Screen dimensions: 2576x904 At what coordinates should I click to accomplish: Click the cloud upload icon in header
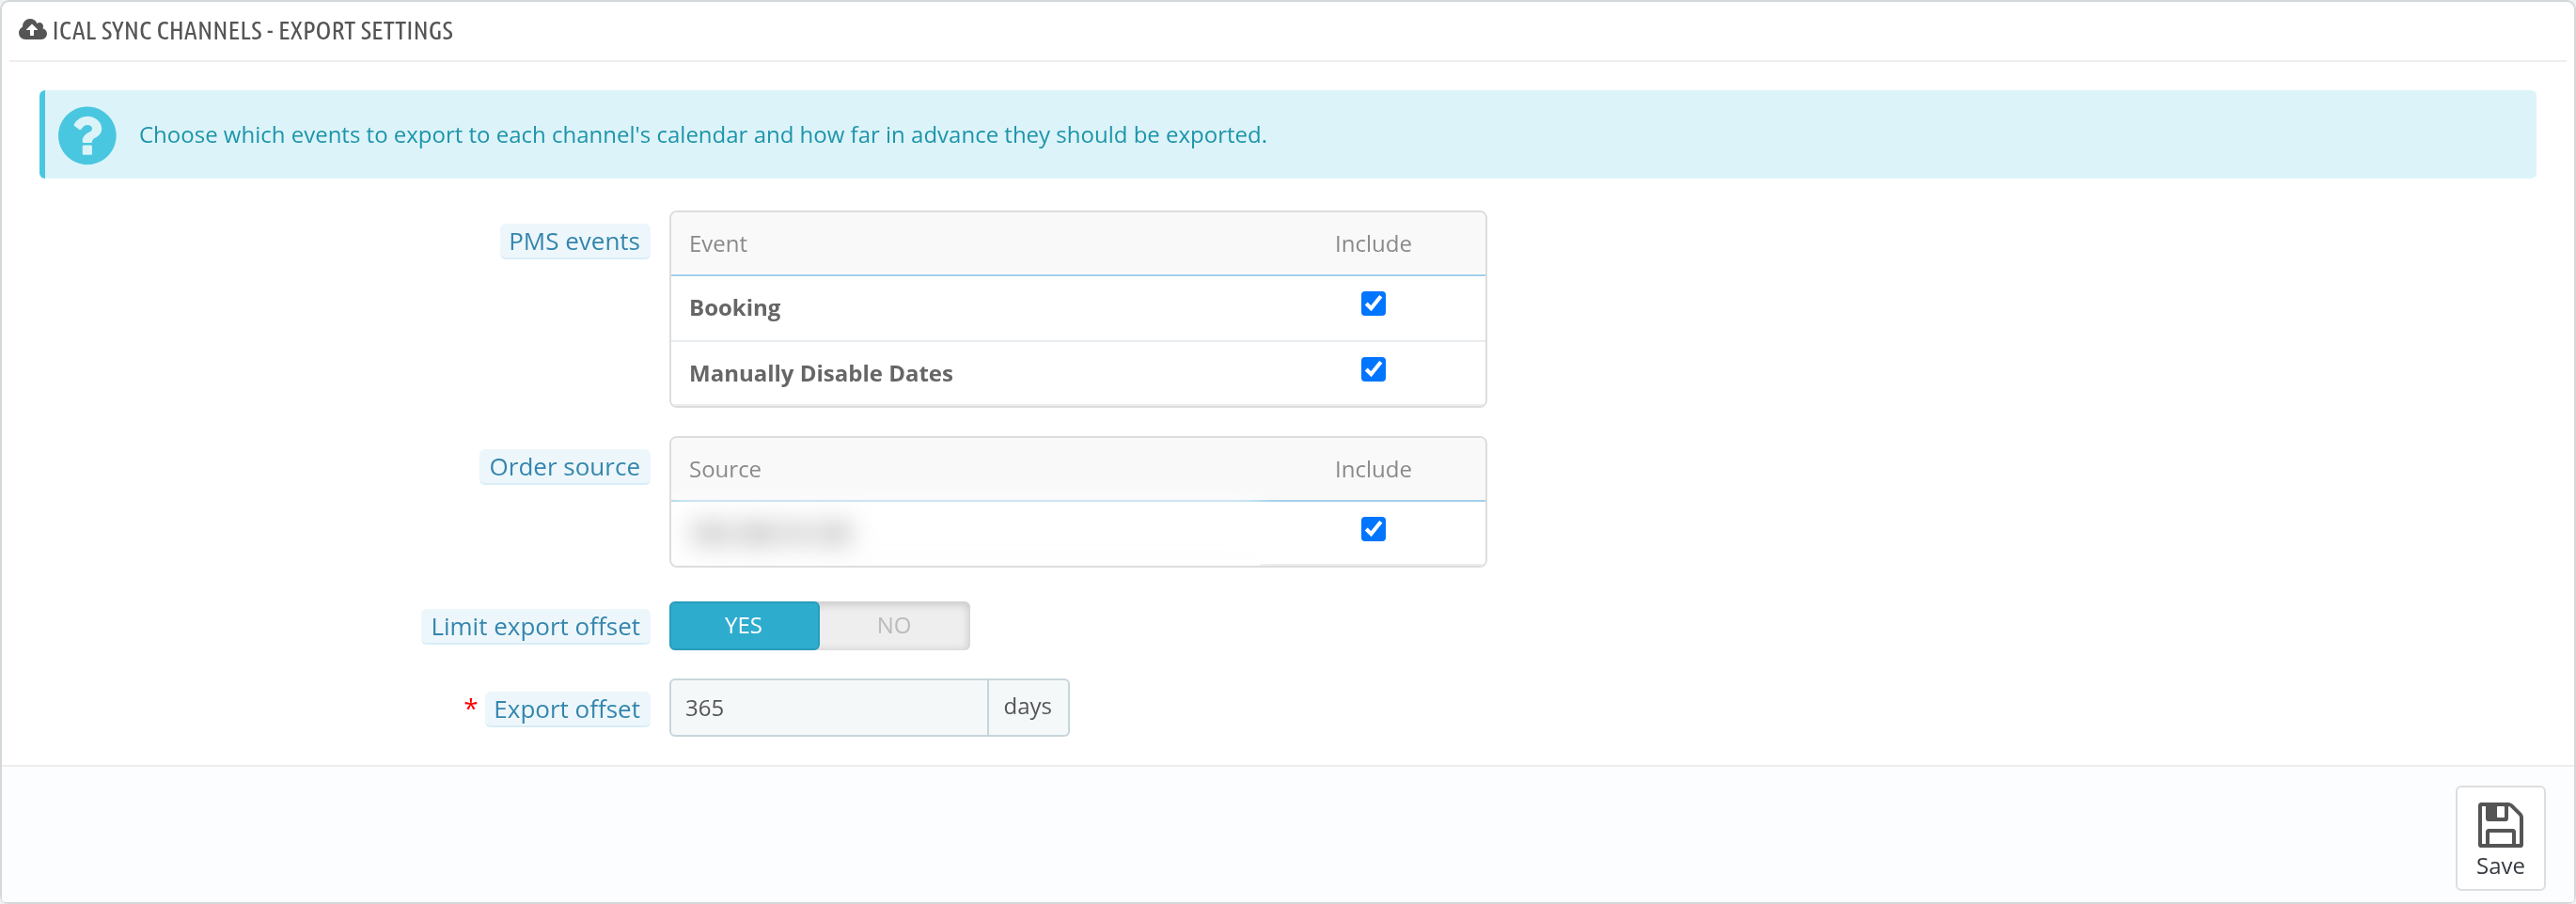coord(32,30)
